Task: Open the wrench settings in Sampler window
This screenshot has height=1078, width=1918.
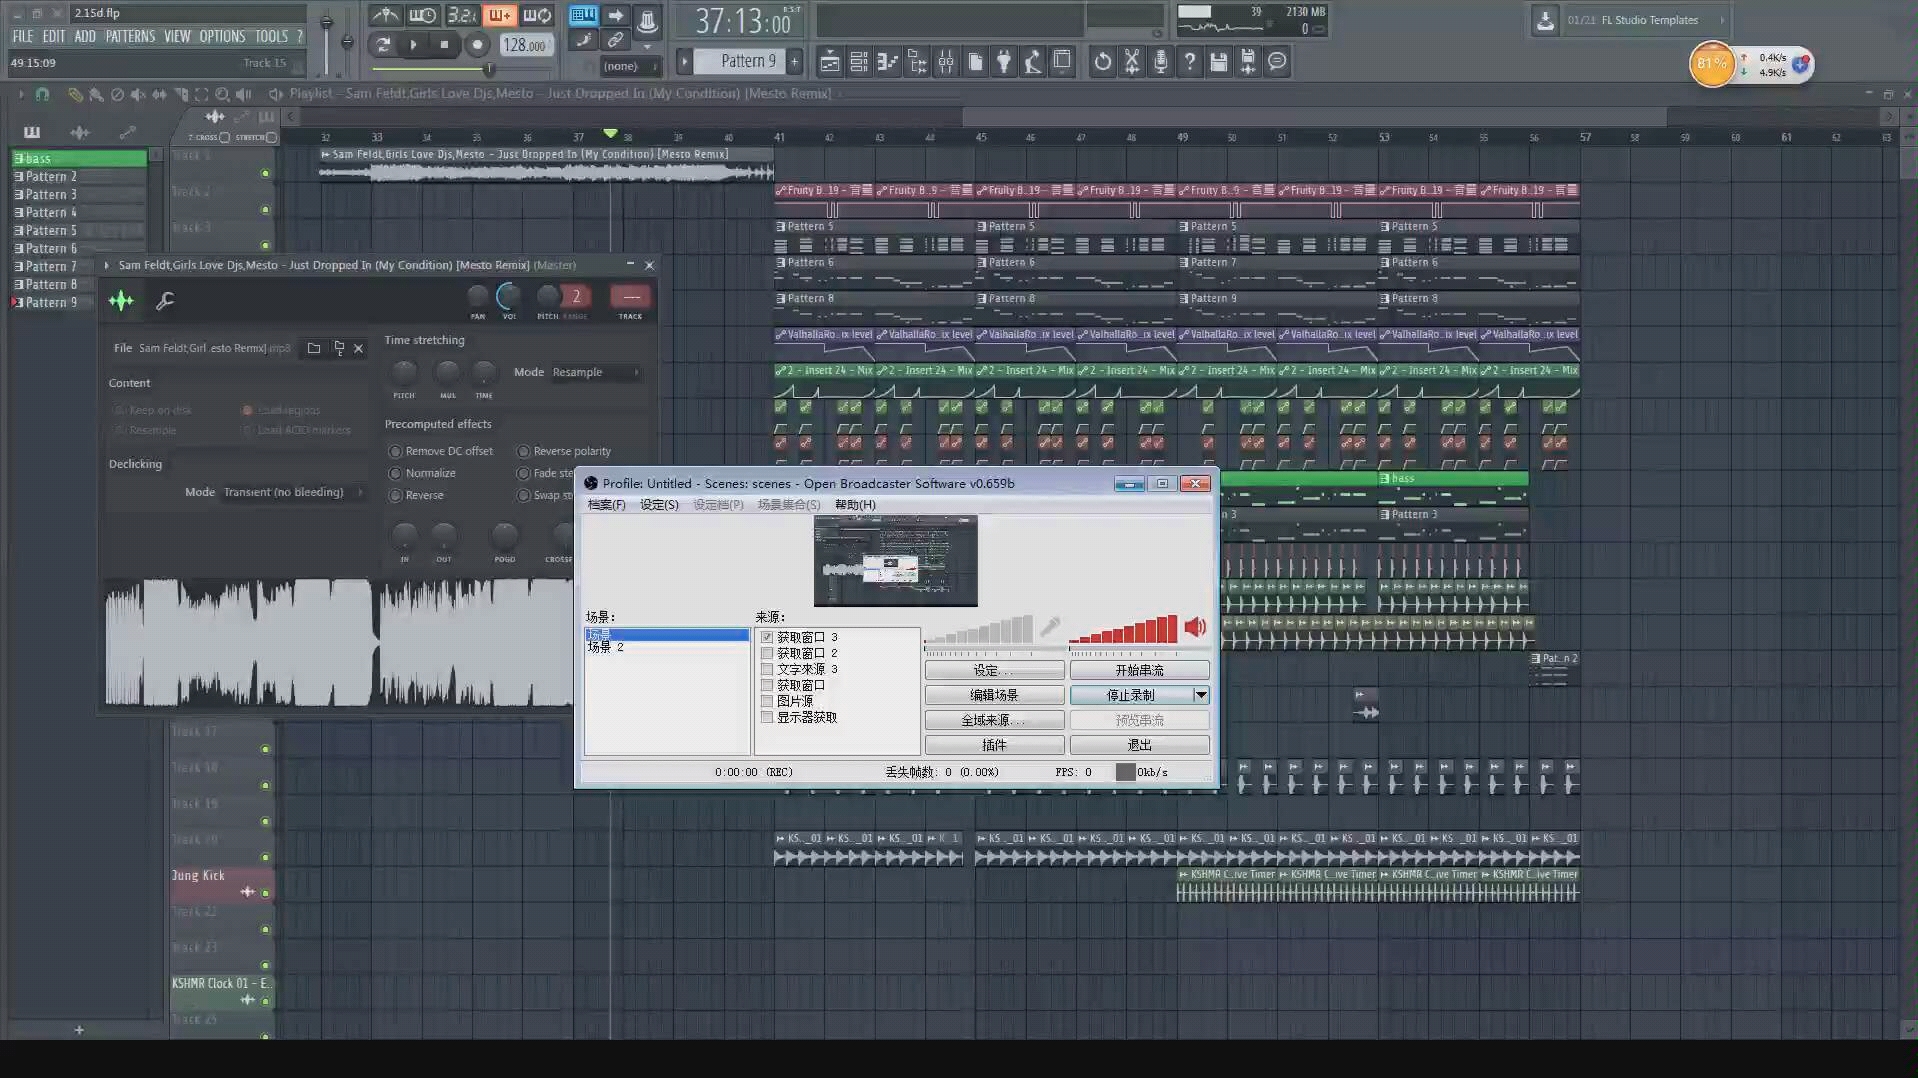Action: [166, 300]
